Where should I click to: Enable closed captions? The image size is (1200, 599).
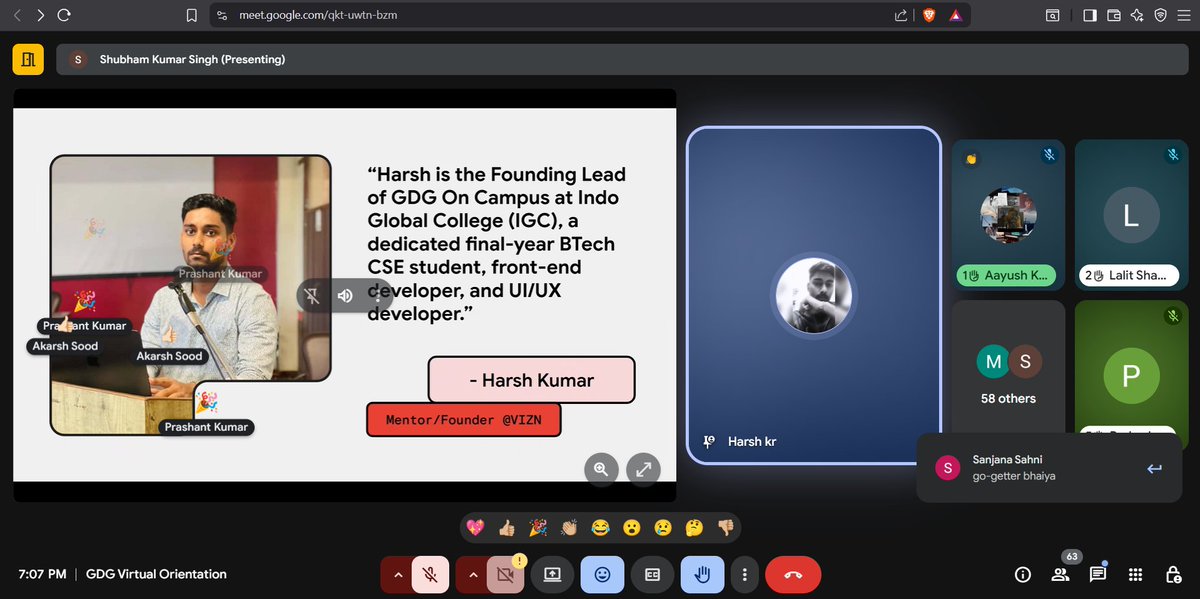coord(652,575)
